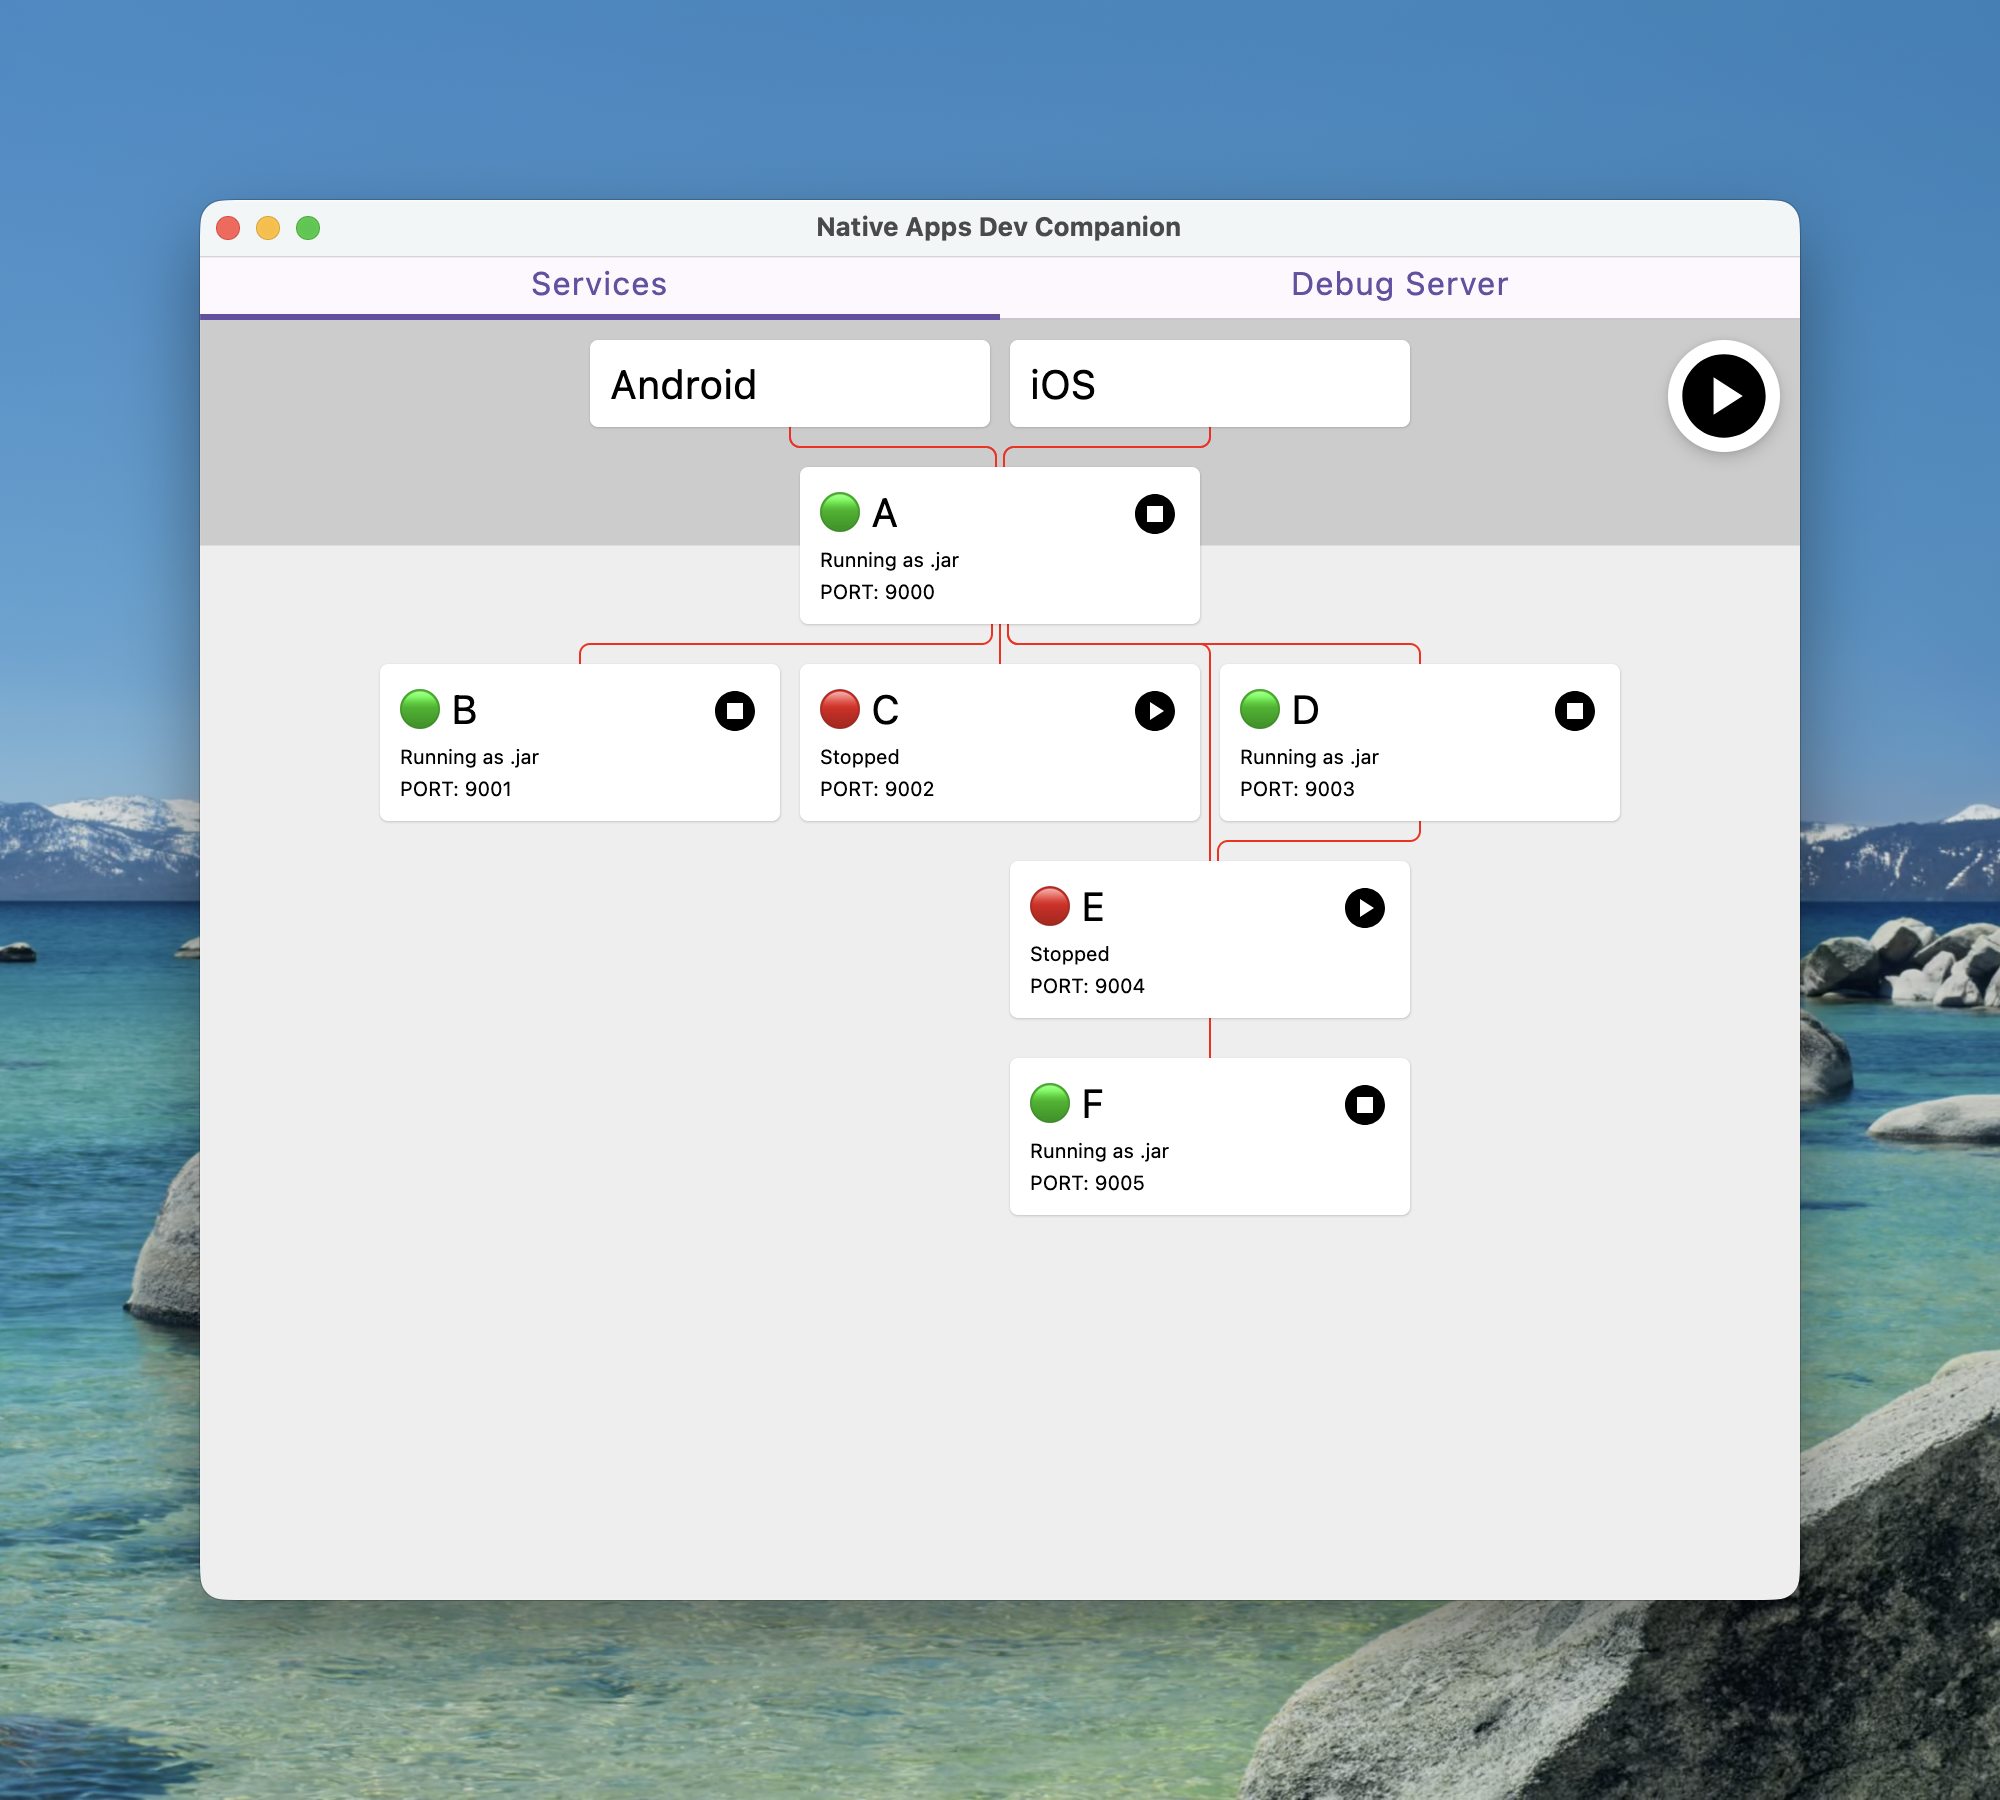
Task: Click the Native Apps Dev Companion title
Action: pyautogui.click(x=998, y=227)
